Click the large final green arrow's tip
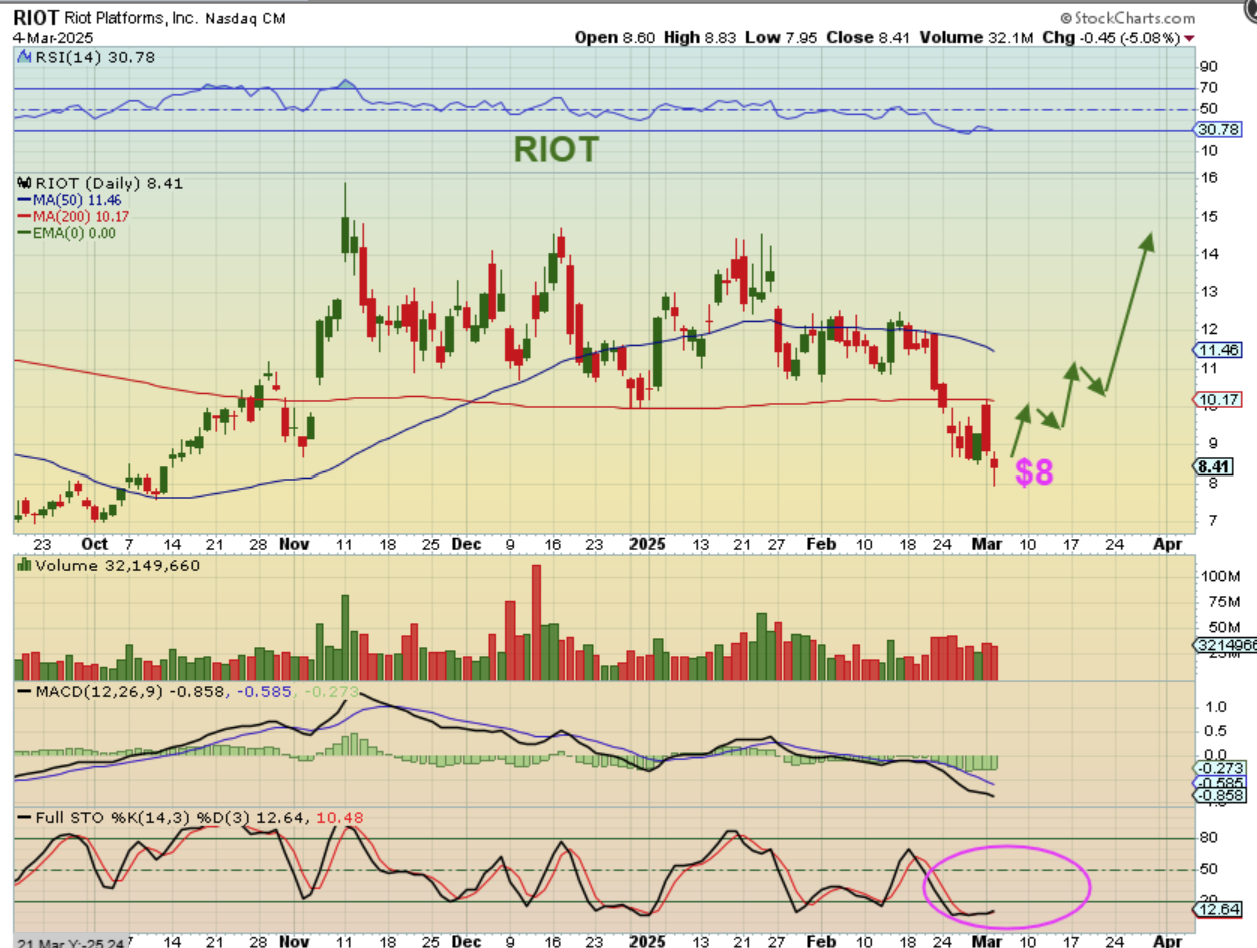 [x=1150, y=237]
